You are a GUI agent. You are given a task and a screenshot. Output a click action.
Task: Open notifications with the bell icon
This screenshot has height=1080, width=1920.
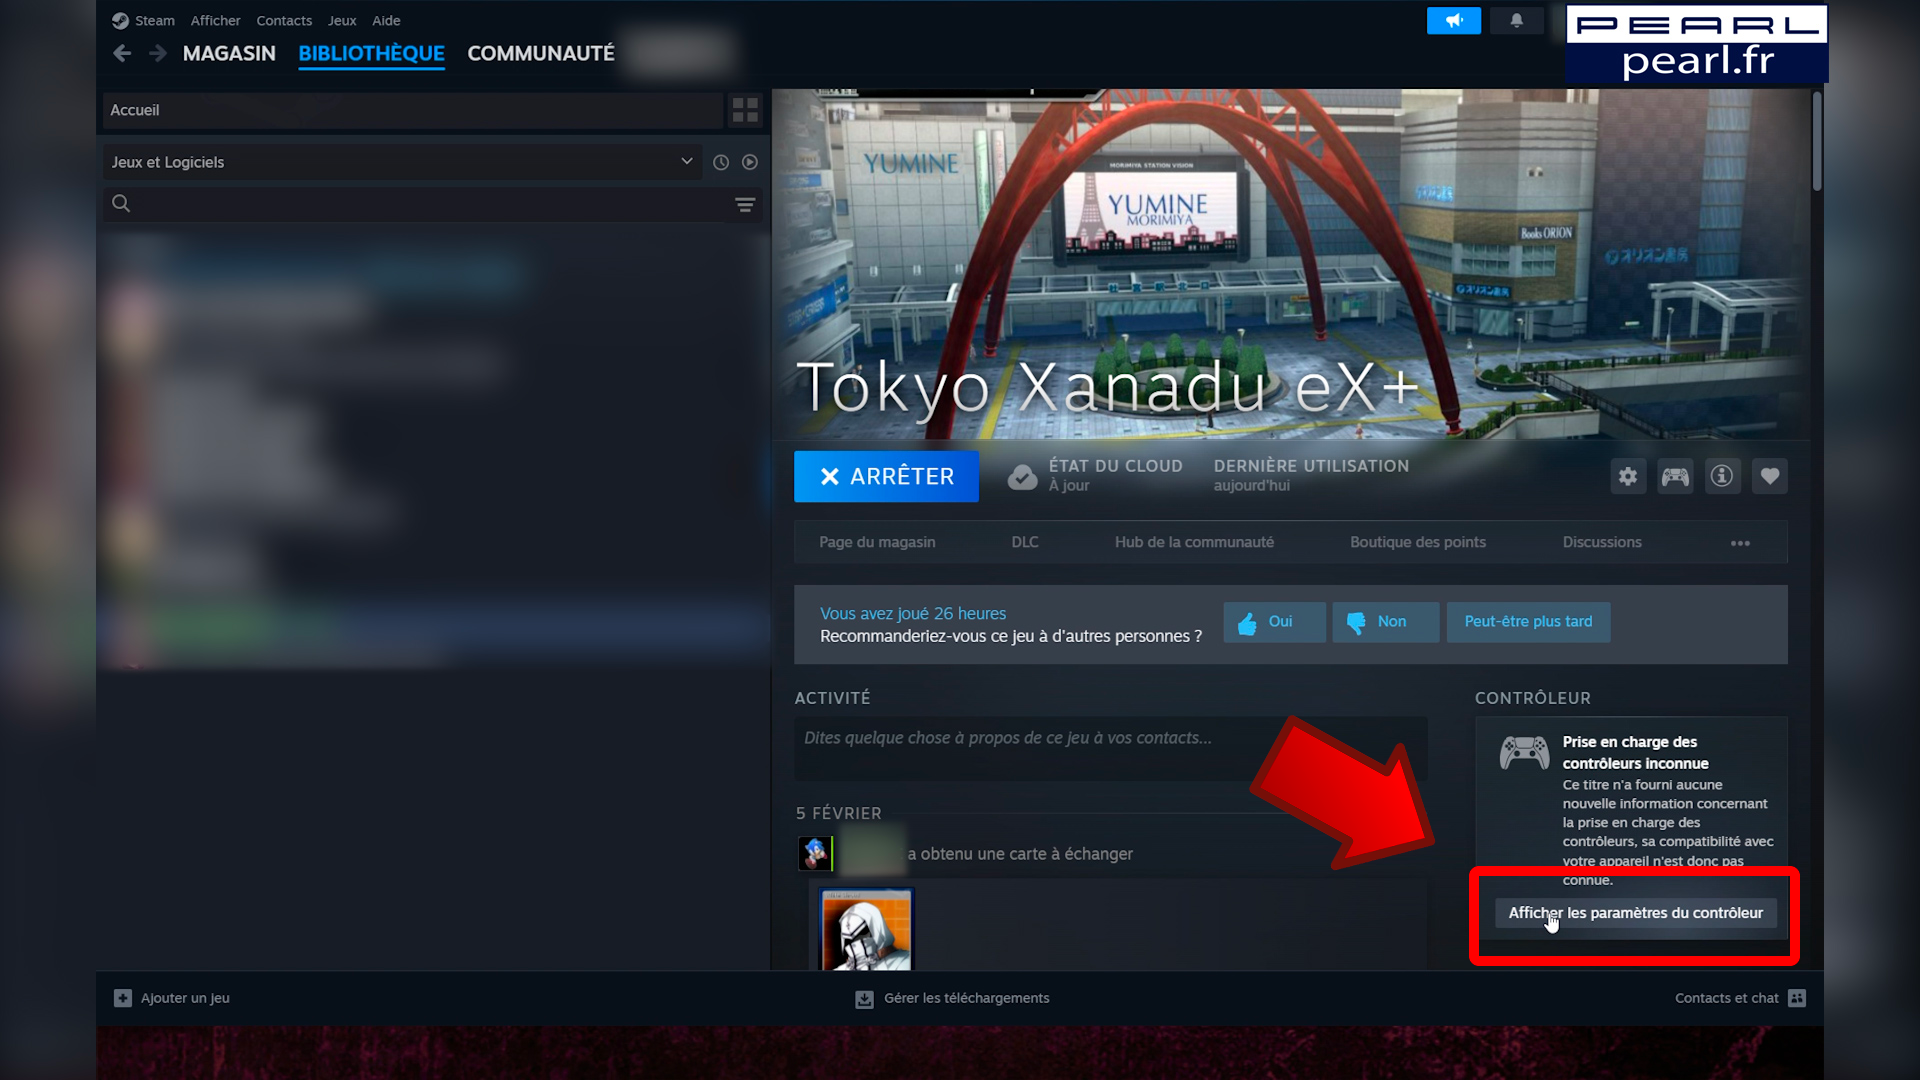click(1517, 20)
